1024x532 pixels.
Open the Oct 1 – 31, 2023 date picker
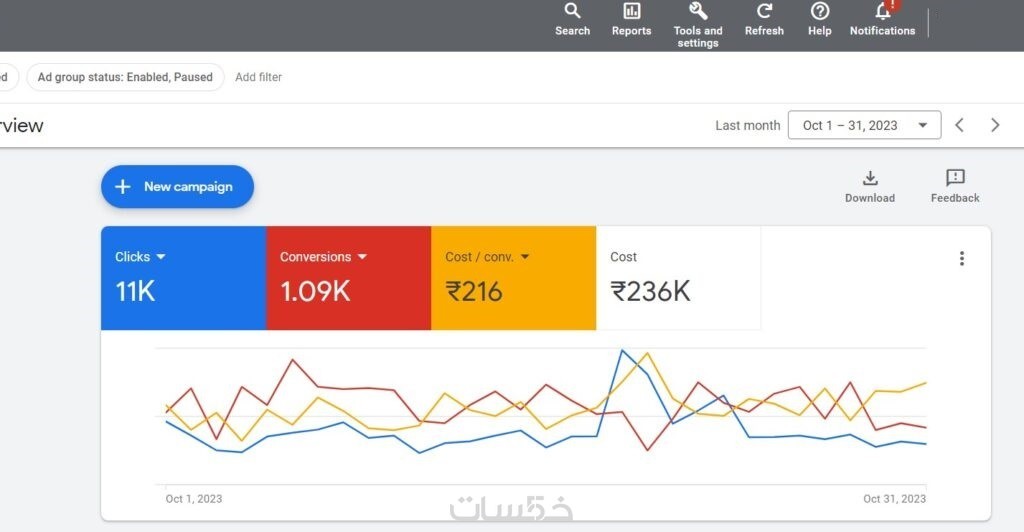864,125
